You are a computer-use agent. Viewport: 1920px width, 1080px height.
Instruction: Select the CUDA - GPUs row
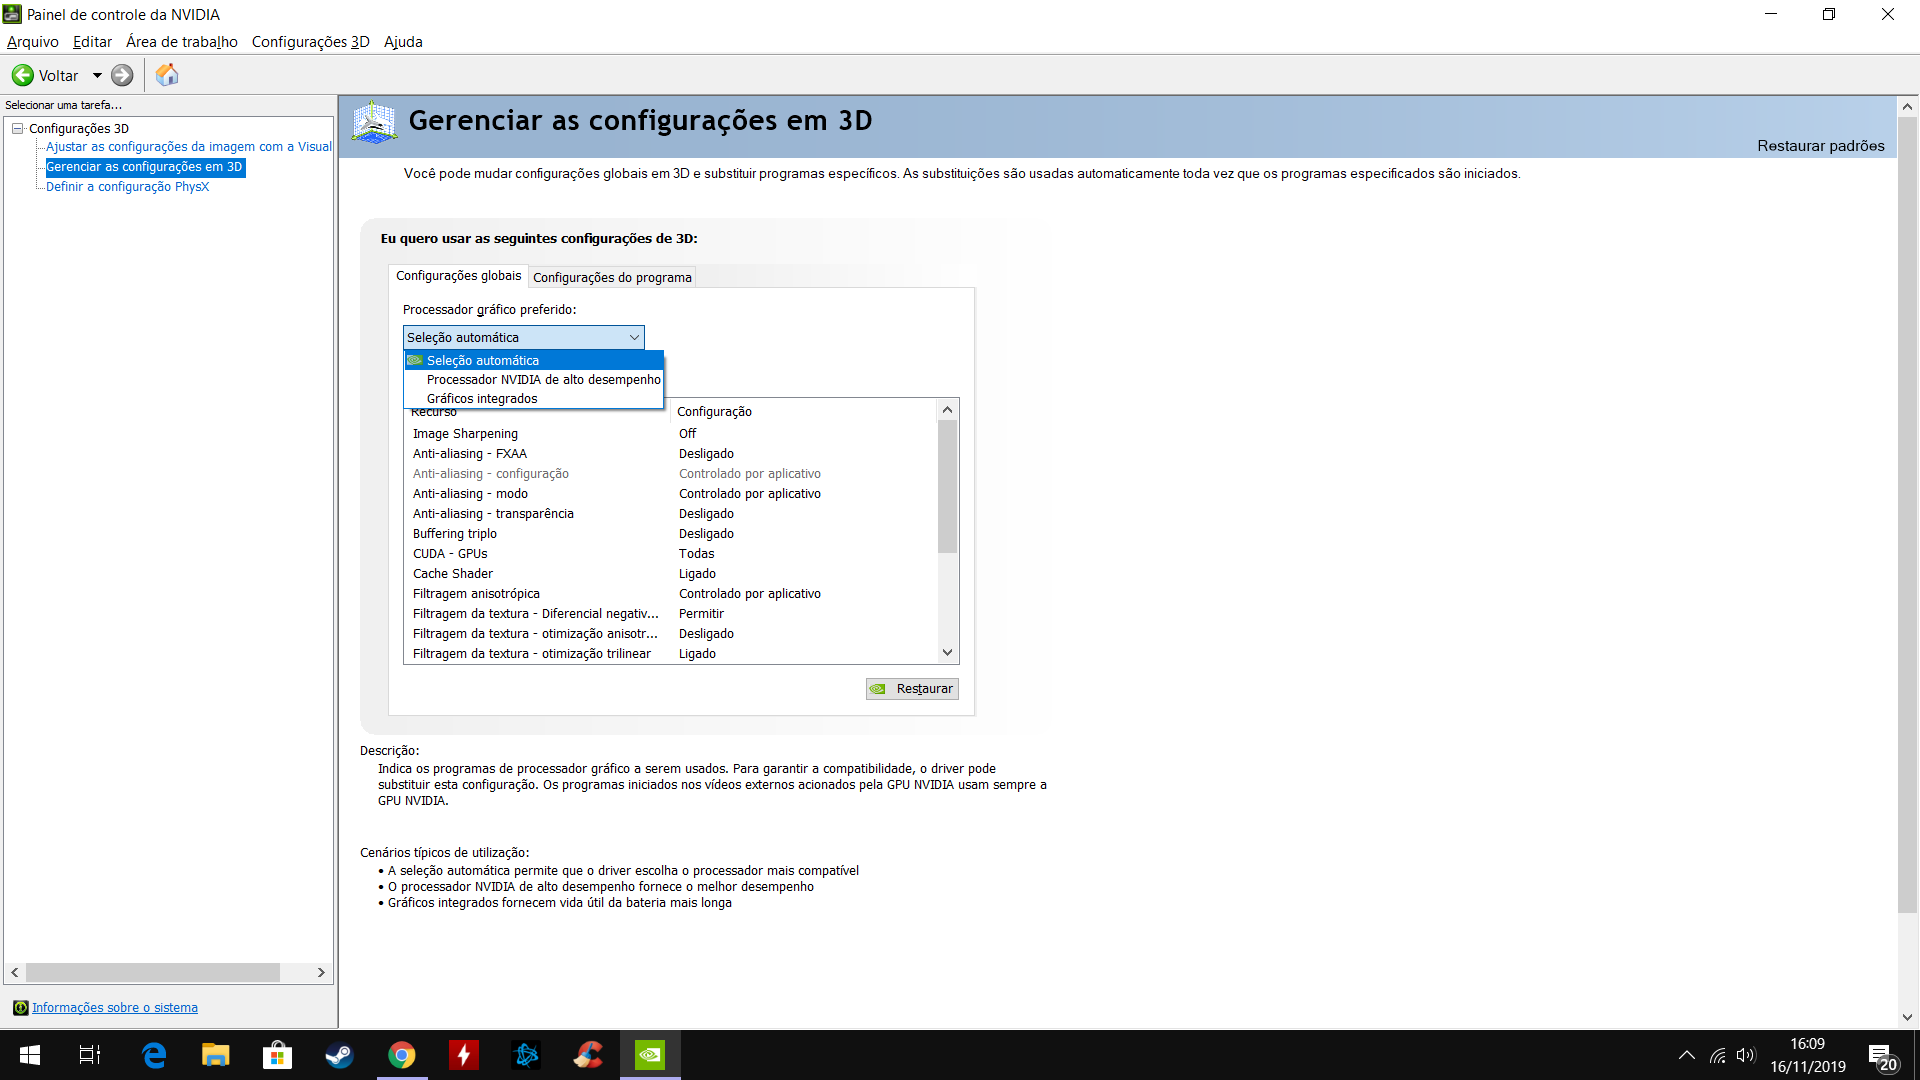coord(670,554)
